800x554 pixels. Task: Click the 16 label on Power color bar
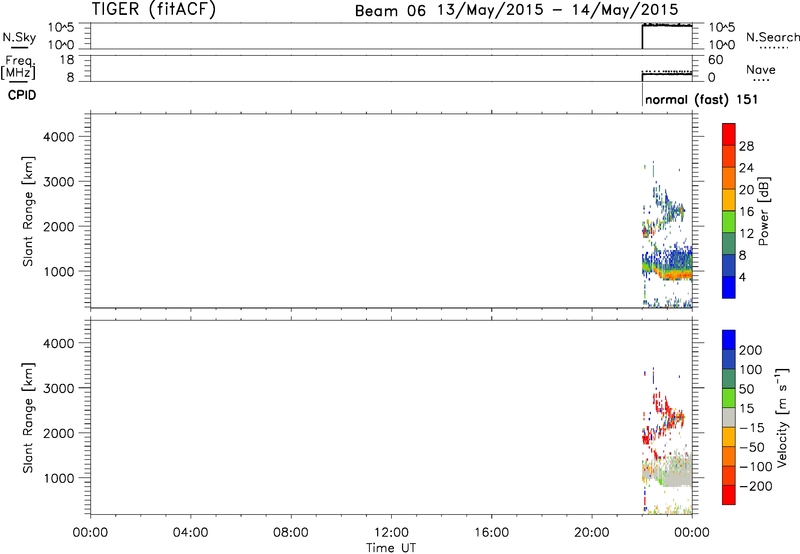pyautogui.click(x=746, y=212)
